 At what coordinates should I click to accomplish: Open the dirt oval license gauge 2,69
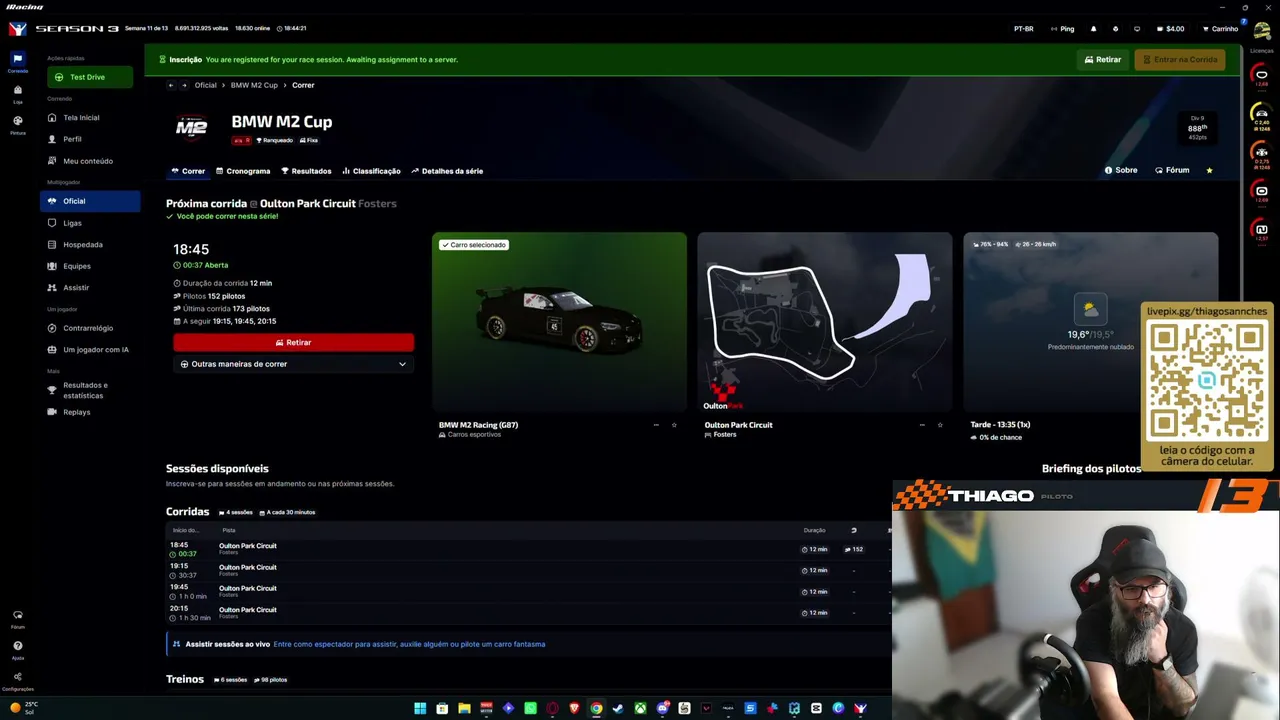click(x=1261, y=192)
